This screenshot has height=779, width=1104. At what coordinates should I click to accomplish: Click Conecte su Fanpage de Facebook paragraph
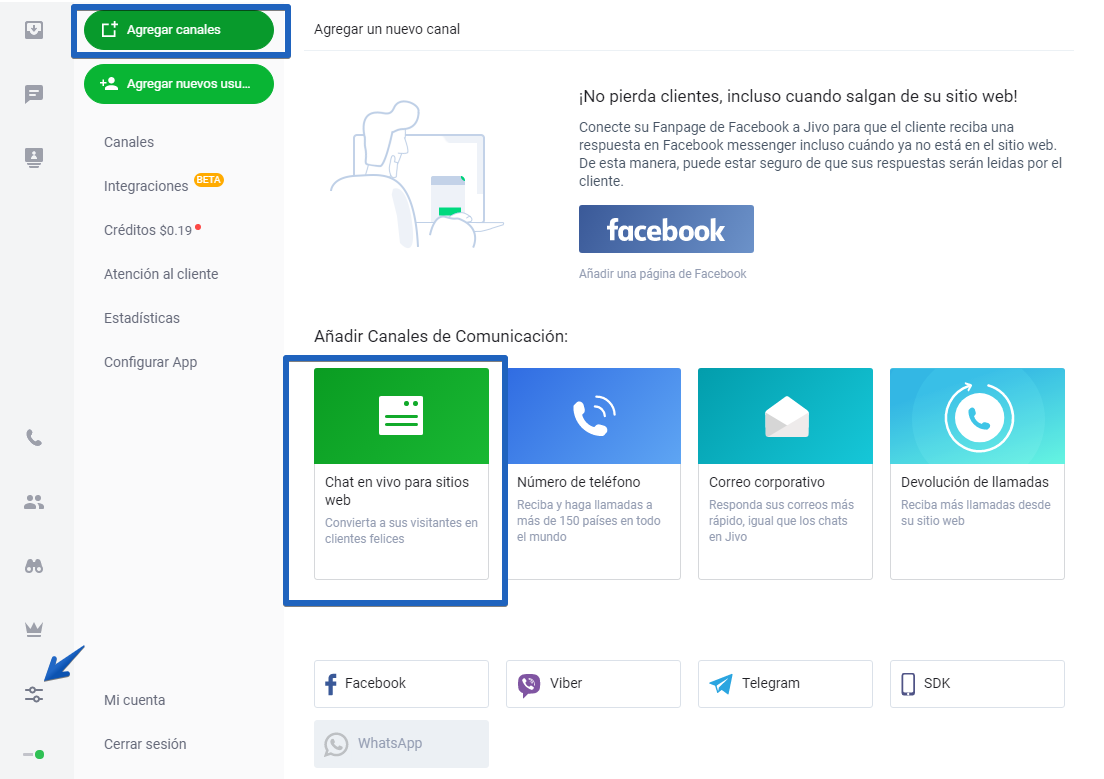click(820, 154)
